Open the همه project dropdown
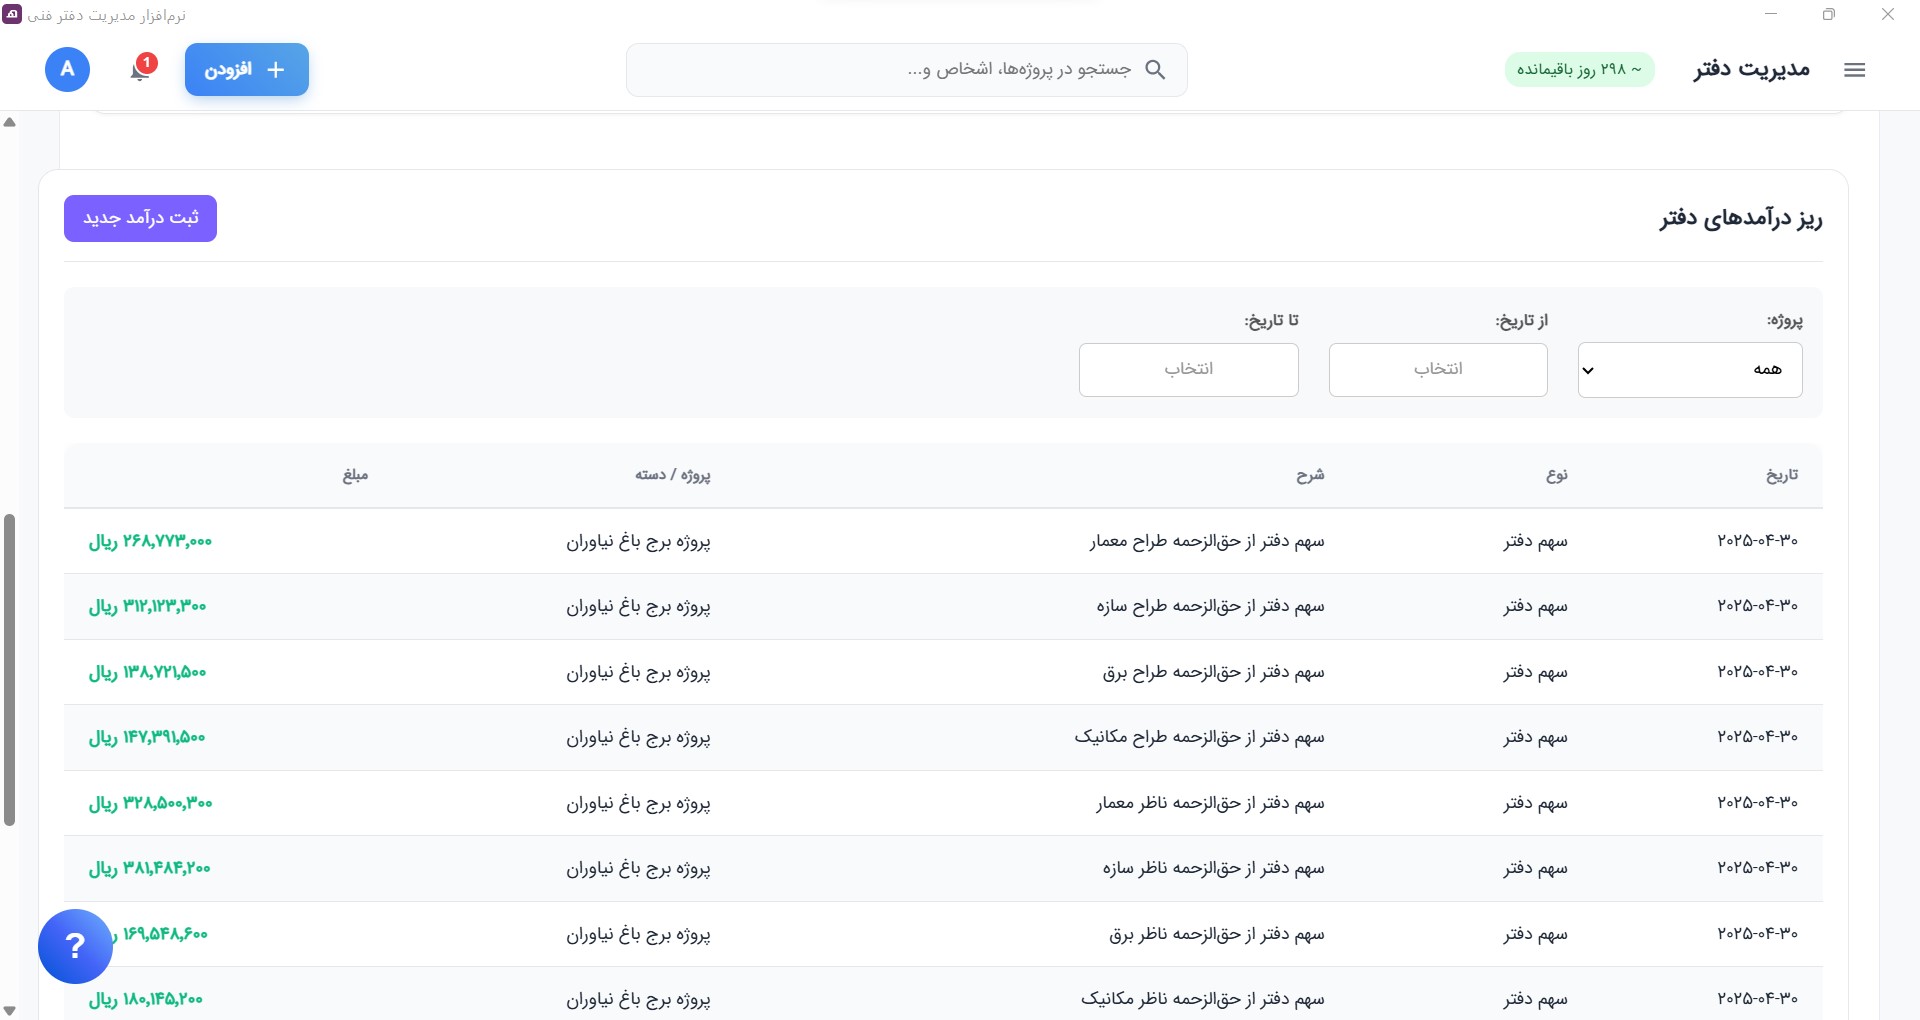1920x1020 pixels. pyautogui.click(x=1689, y=369)
